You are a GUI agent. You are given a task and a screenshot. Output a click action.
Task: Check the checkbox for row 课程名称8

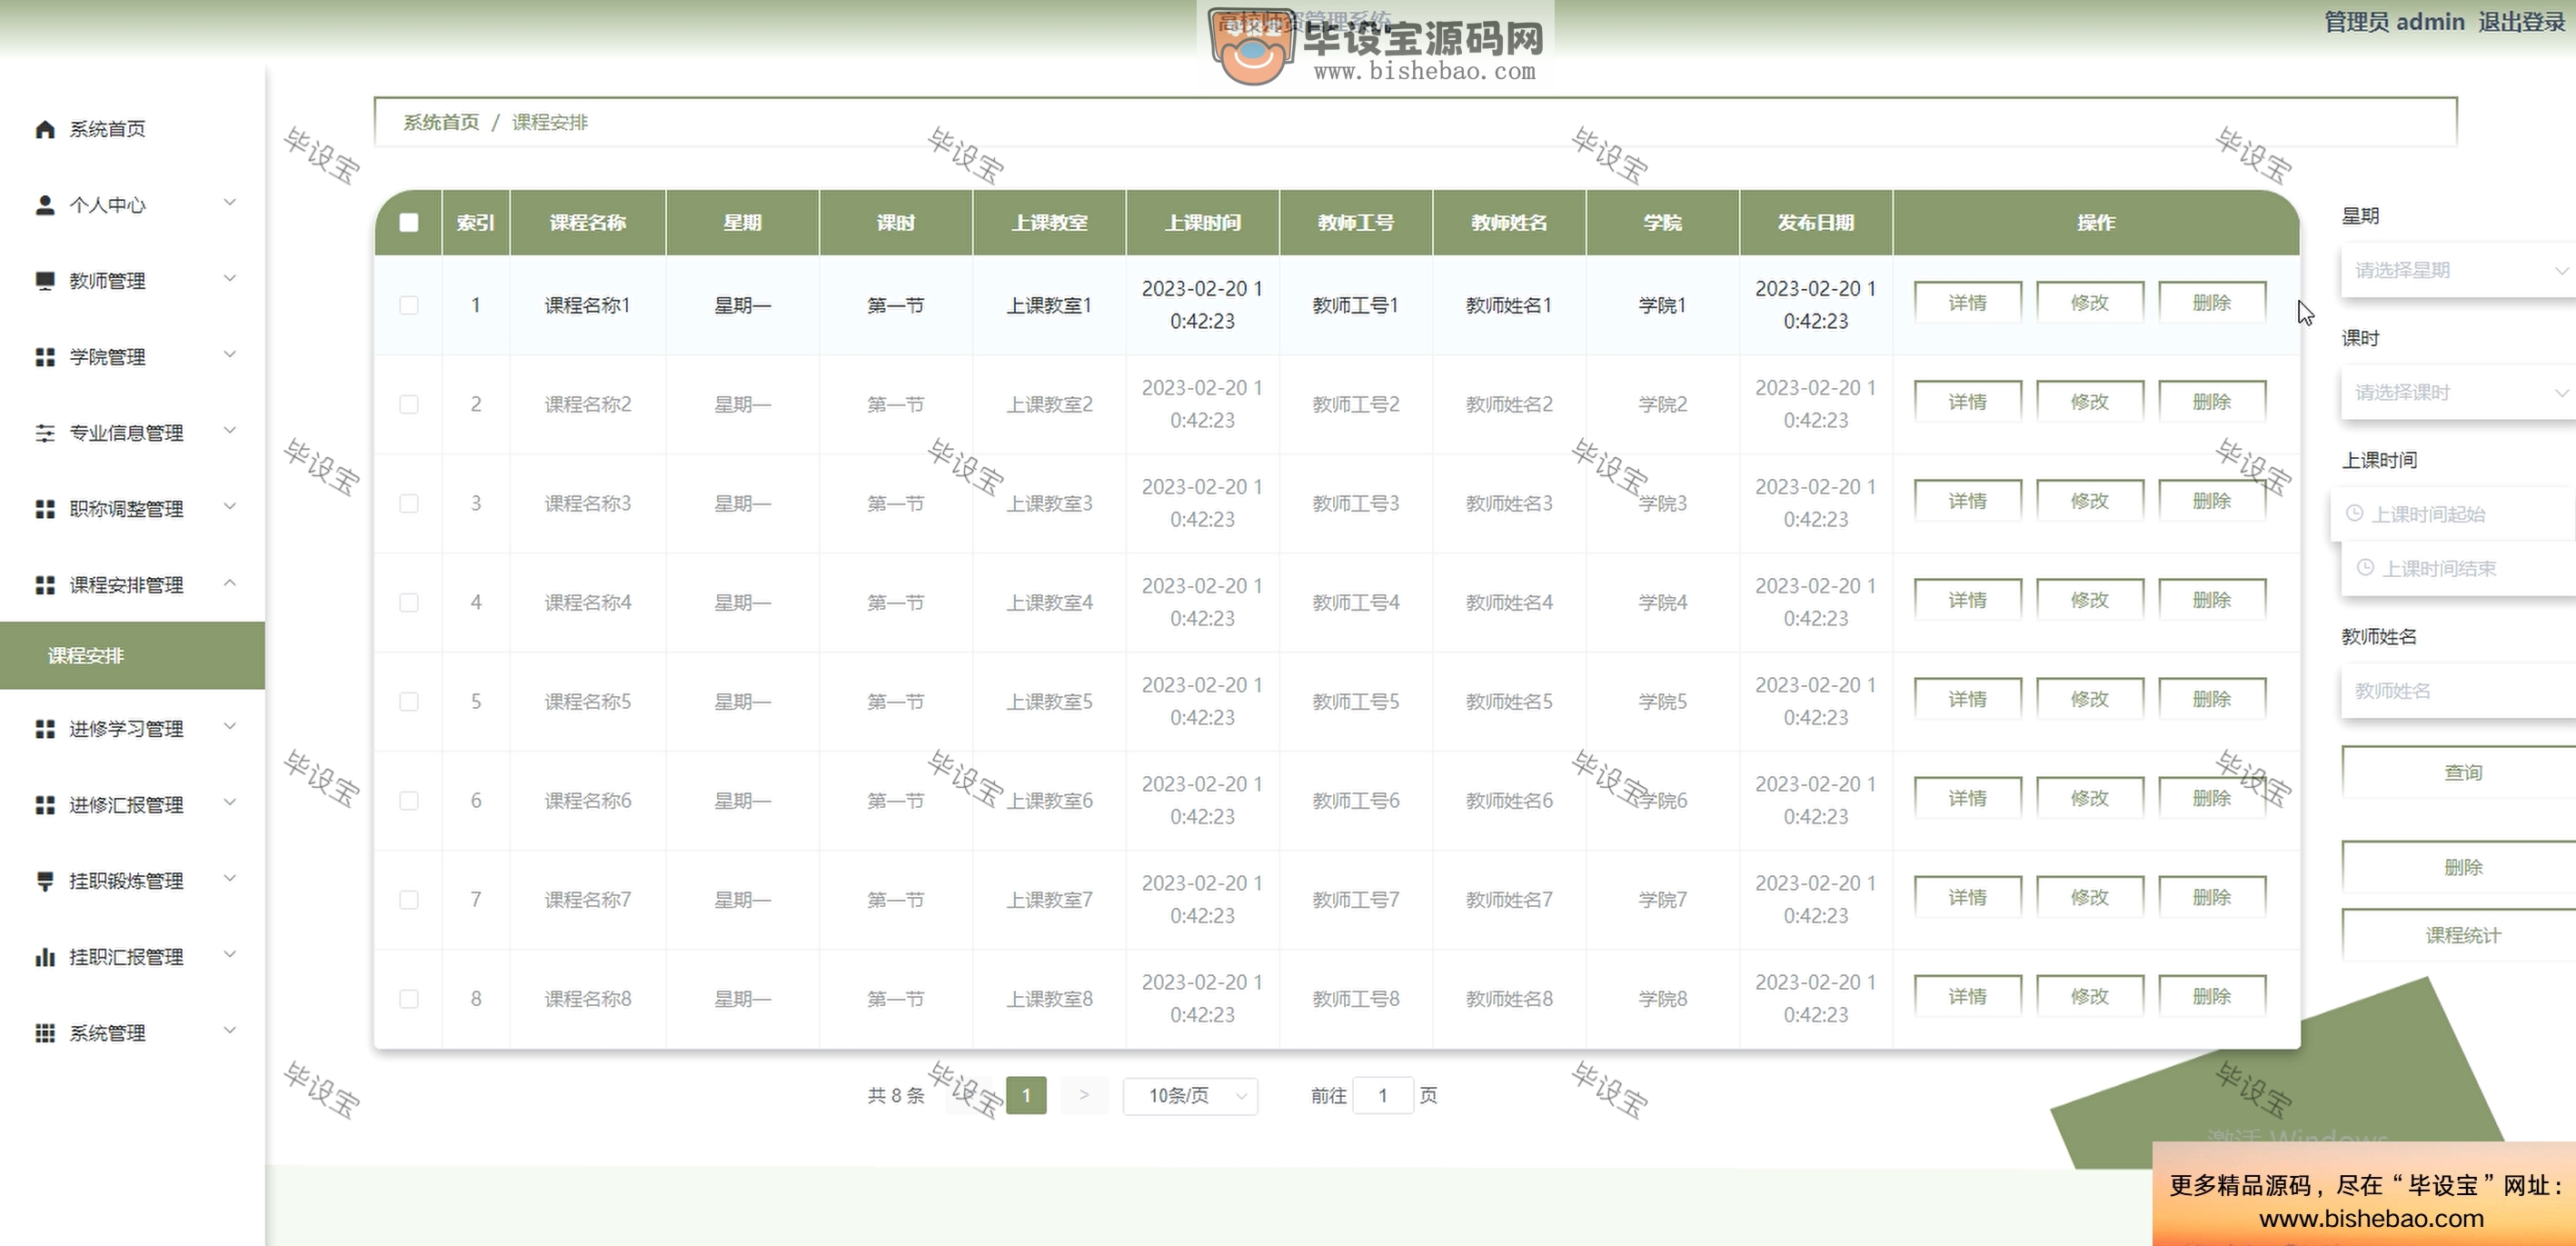(408, 998)
